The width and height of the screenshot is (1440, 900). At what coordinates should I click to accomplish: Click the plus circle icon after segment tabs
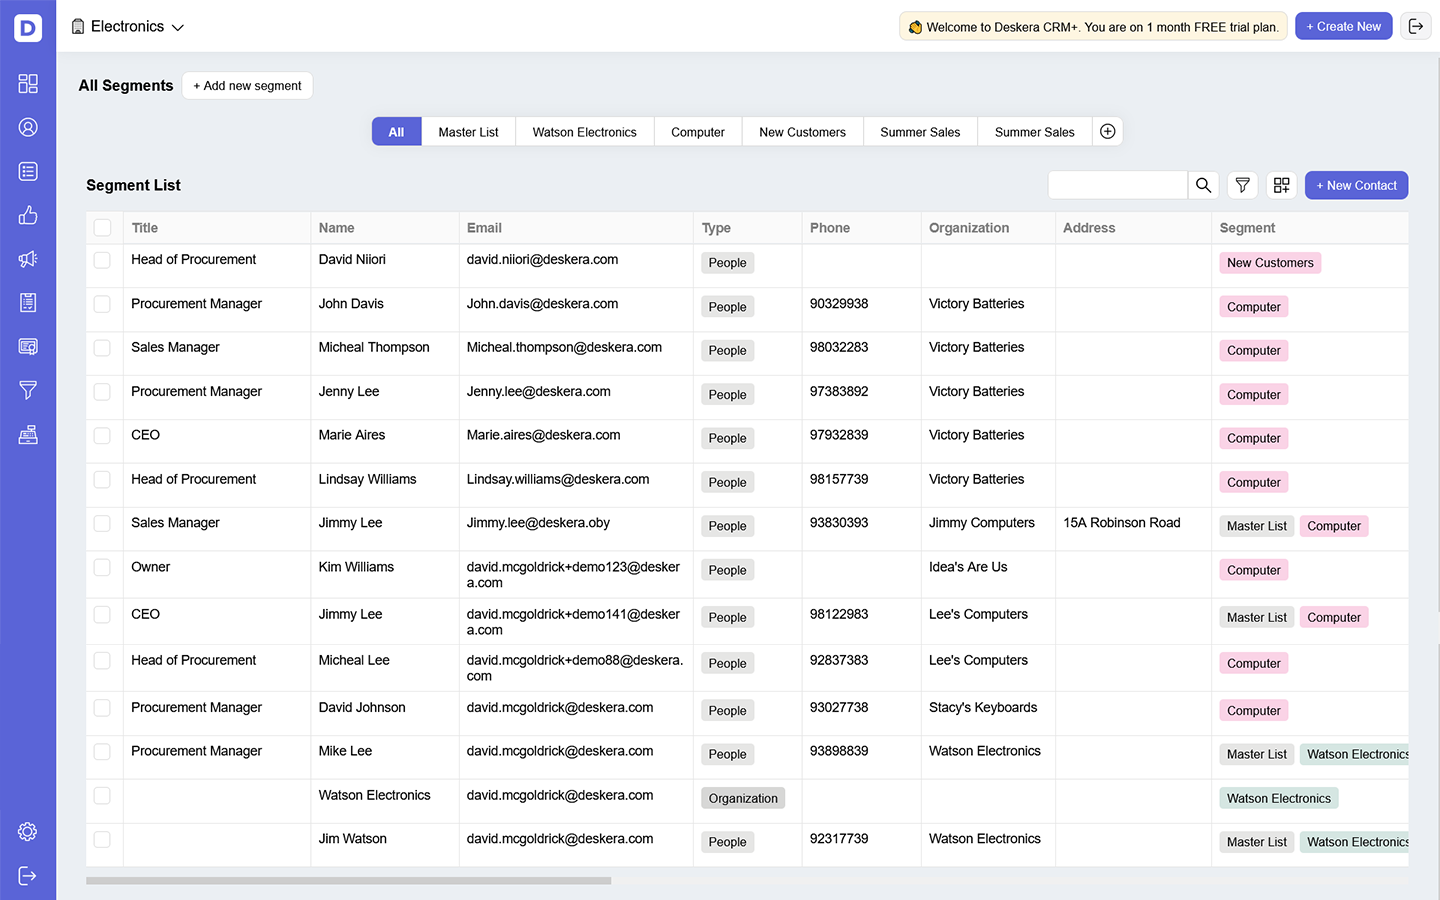tap(1107, 132)
